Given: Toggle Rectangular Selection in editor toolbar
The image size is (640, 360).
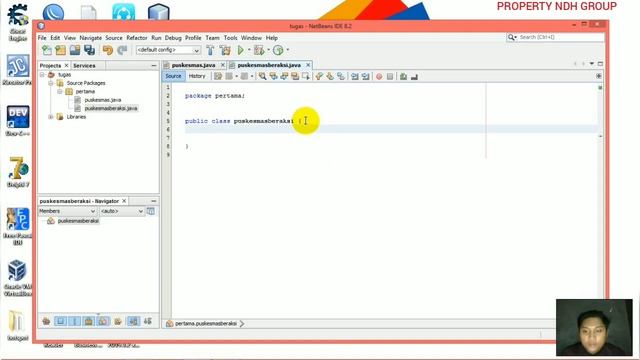Looking at the screenshot, I should point(306,76).
